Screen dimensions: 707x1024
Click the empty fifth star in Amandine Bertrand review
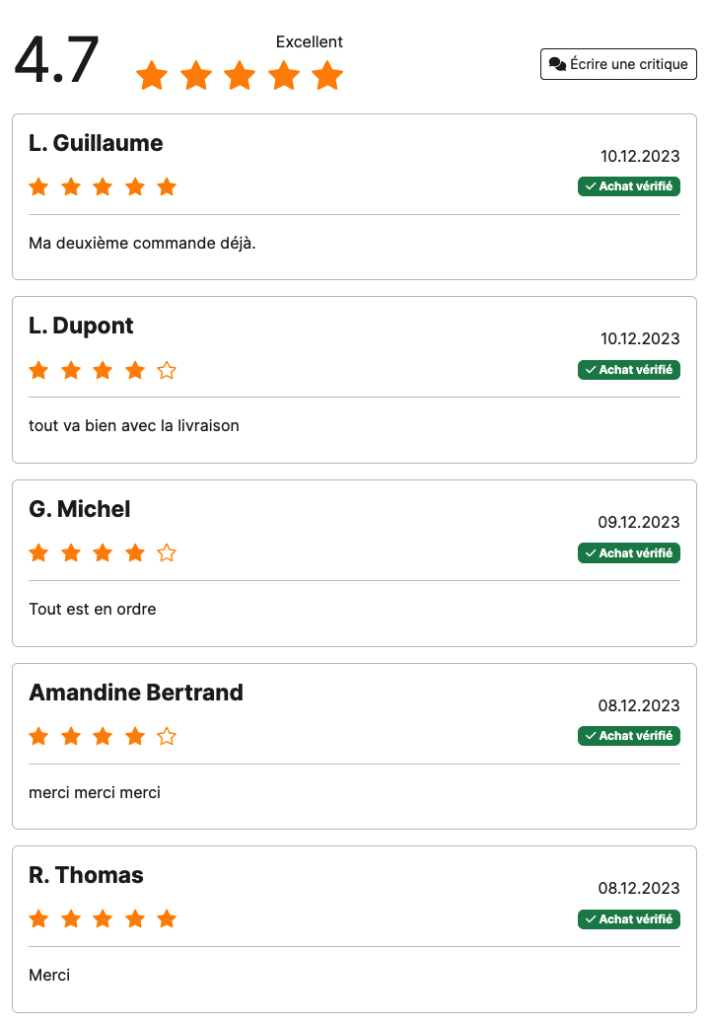[x=166, y=737]
